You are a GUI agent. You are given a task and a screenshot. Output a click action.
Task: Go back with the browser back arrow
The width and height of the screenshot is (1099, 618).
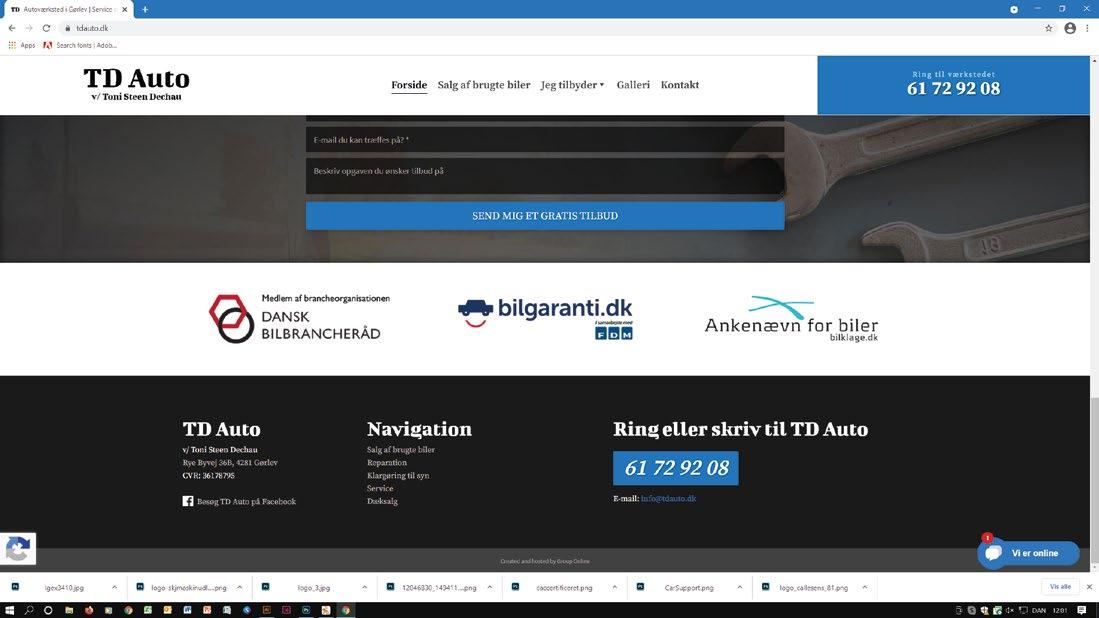pyautogui.click(x=12, y=28)
